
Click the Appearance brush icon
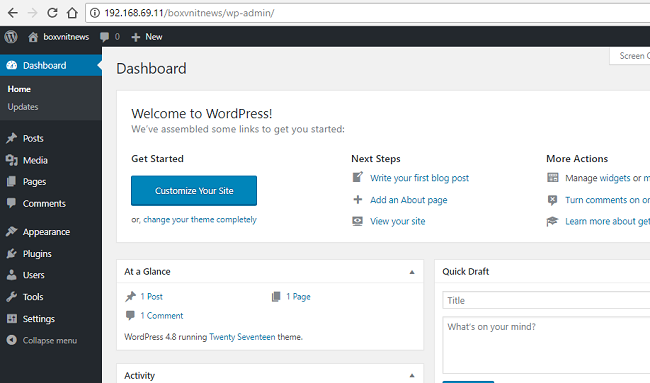[12, 231]
